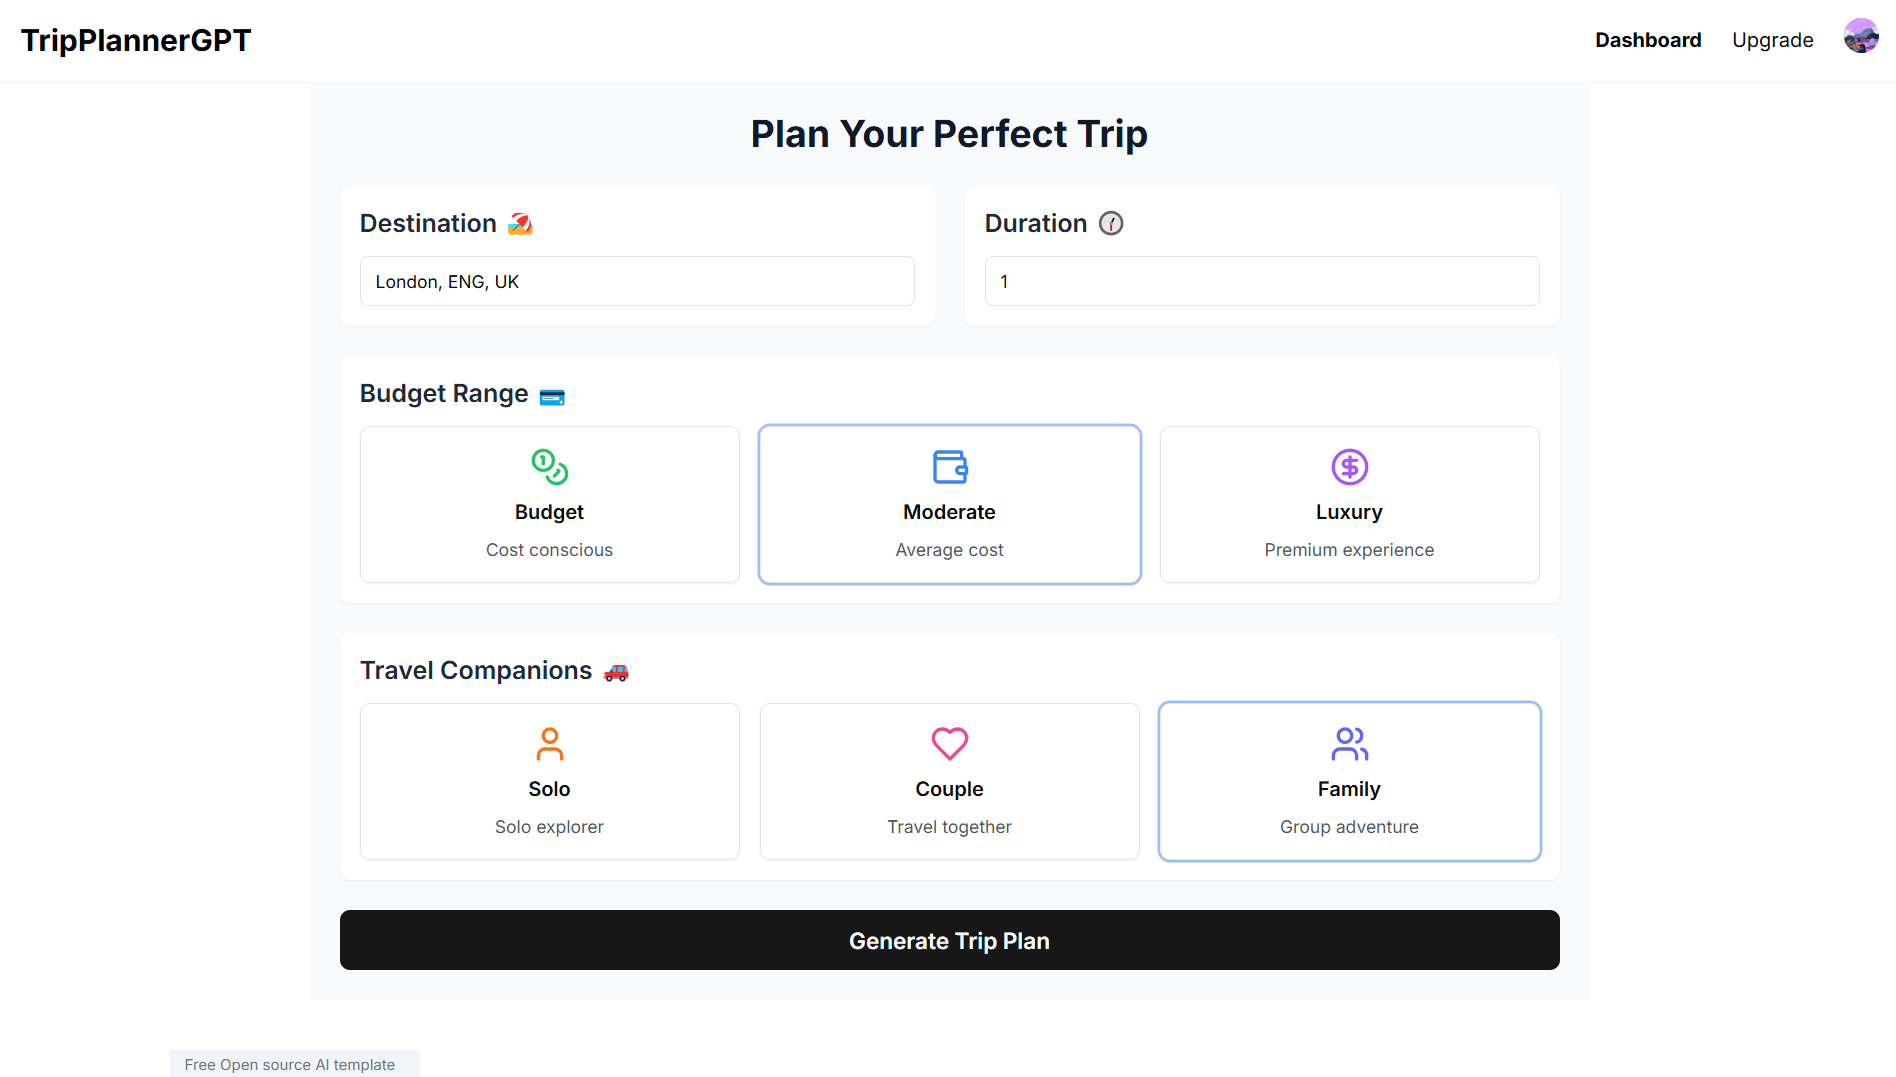Focus the Destination input field
Viewport: 1896px width, 1077px height.
637,281
